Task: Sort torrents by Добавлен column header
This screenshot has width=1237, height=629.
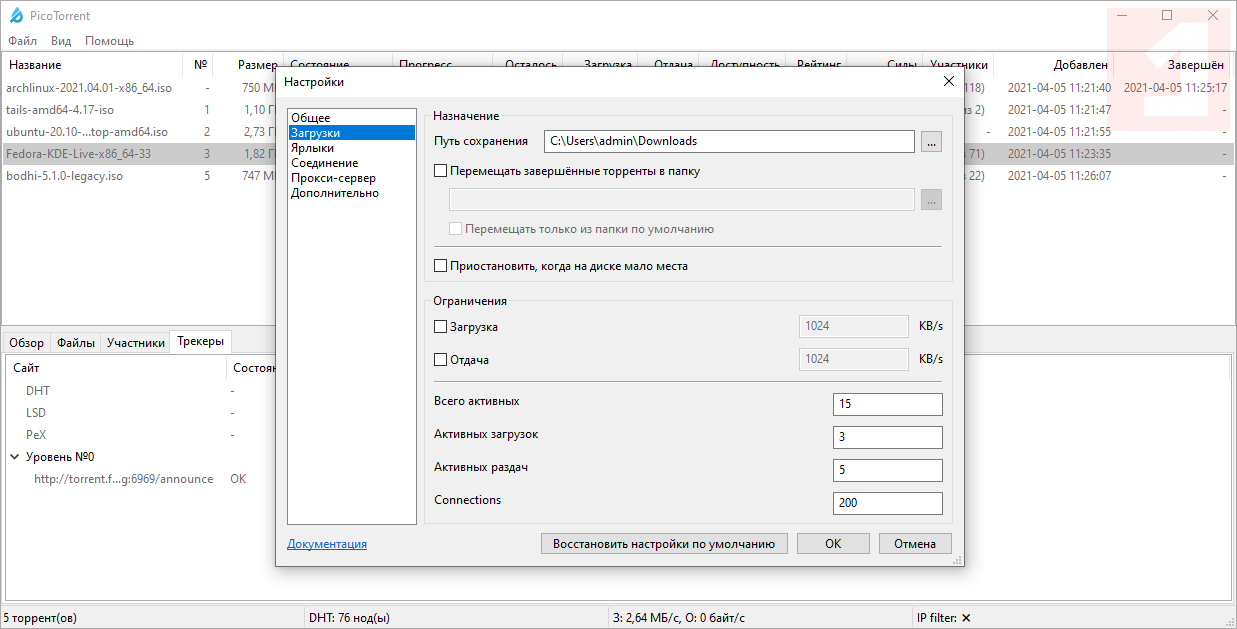Action: 1054,65
